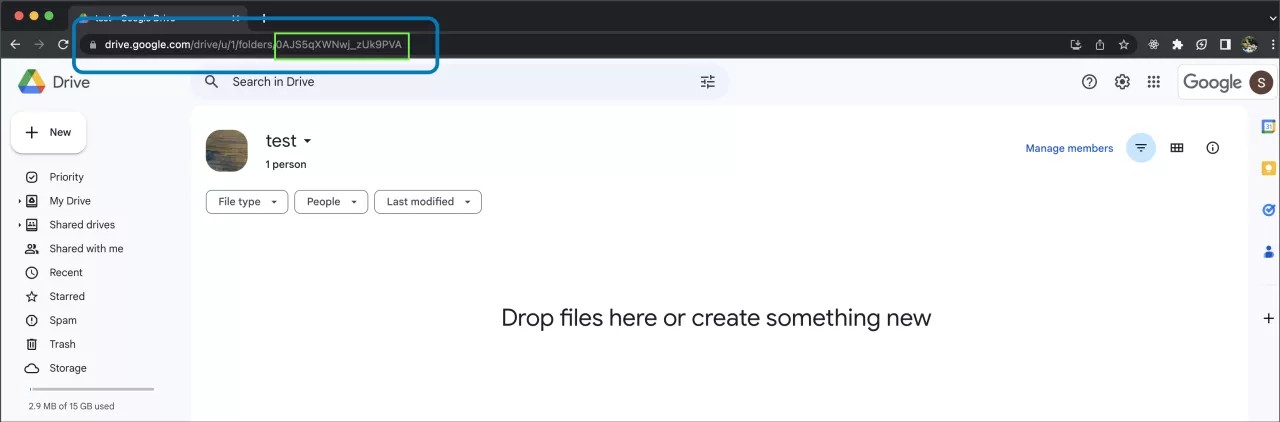Click the storage usage bar
Image resolution: width=1280 pixels, height=422 pixels.
(91, 389)
